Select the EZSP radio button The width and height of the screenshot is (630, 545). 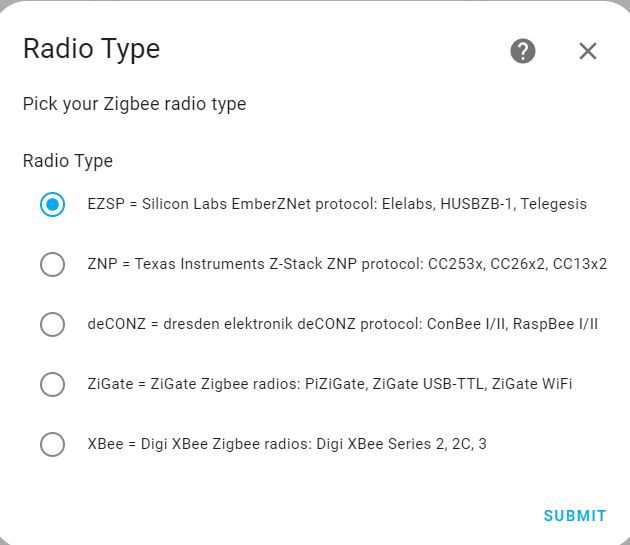(52, 204)
